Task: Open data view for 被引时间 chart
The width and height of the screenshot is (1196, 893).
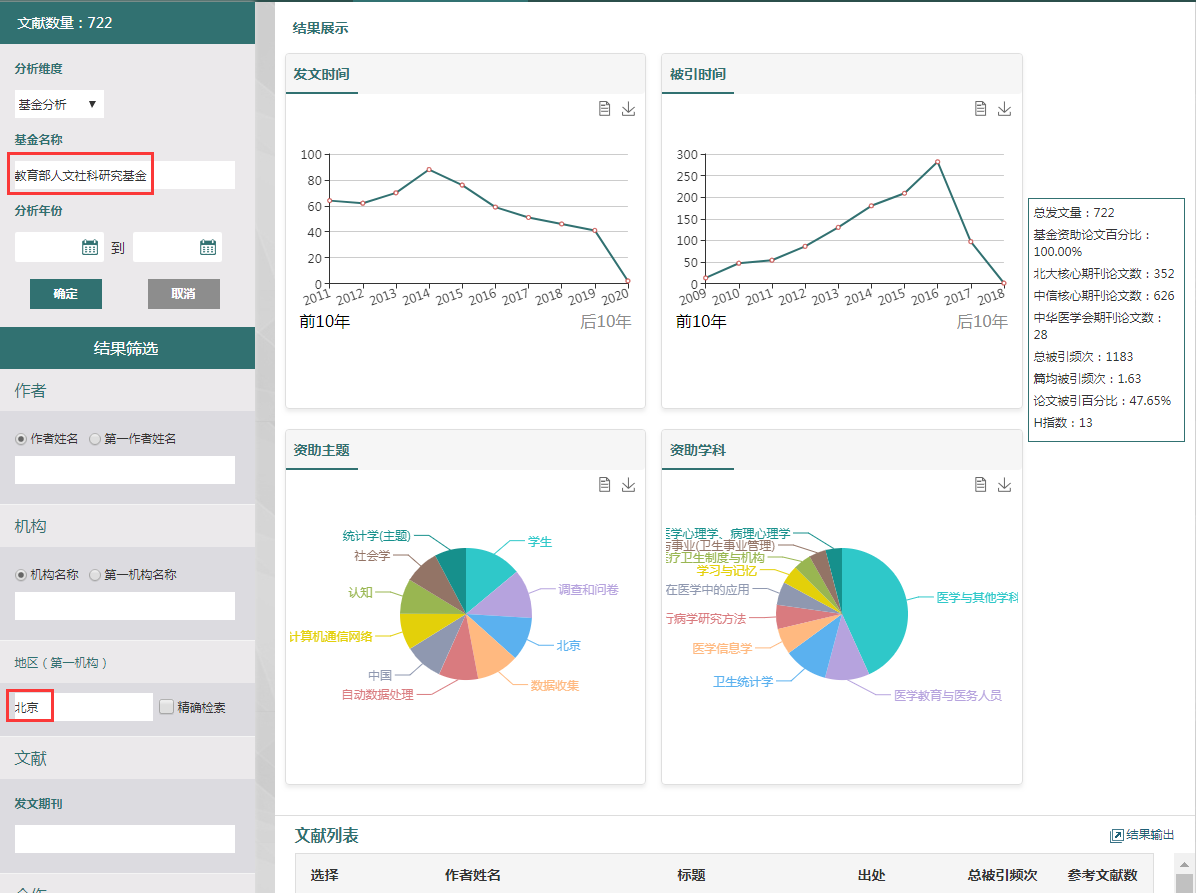Action: (981, 109)
